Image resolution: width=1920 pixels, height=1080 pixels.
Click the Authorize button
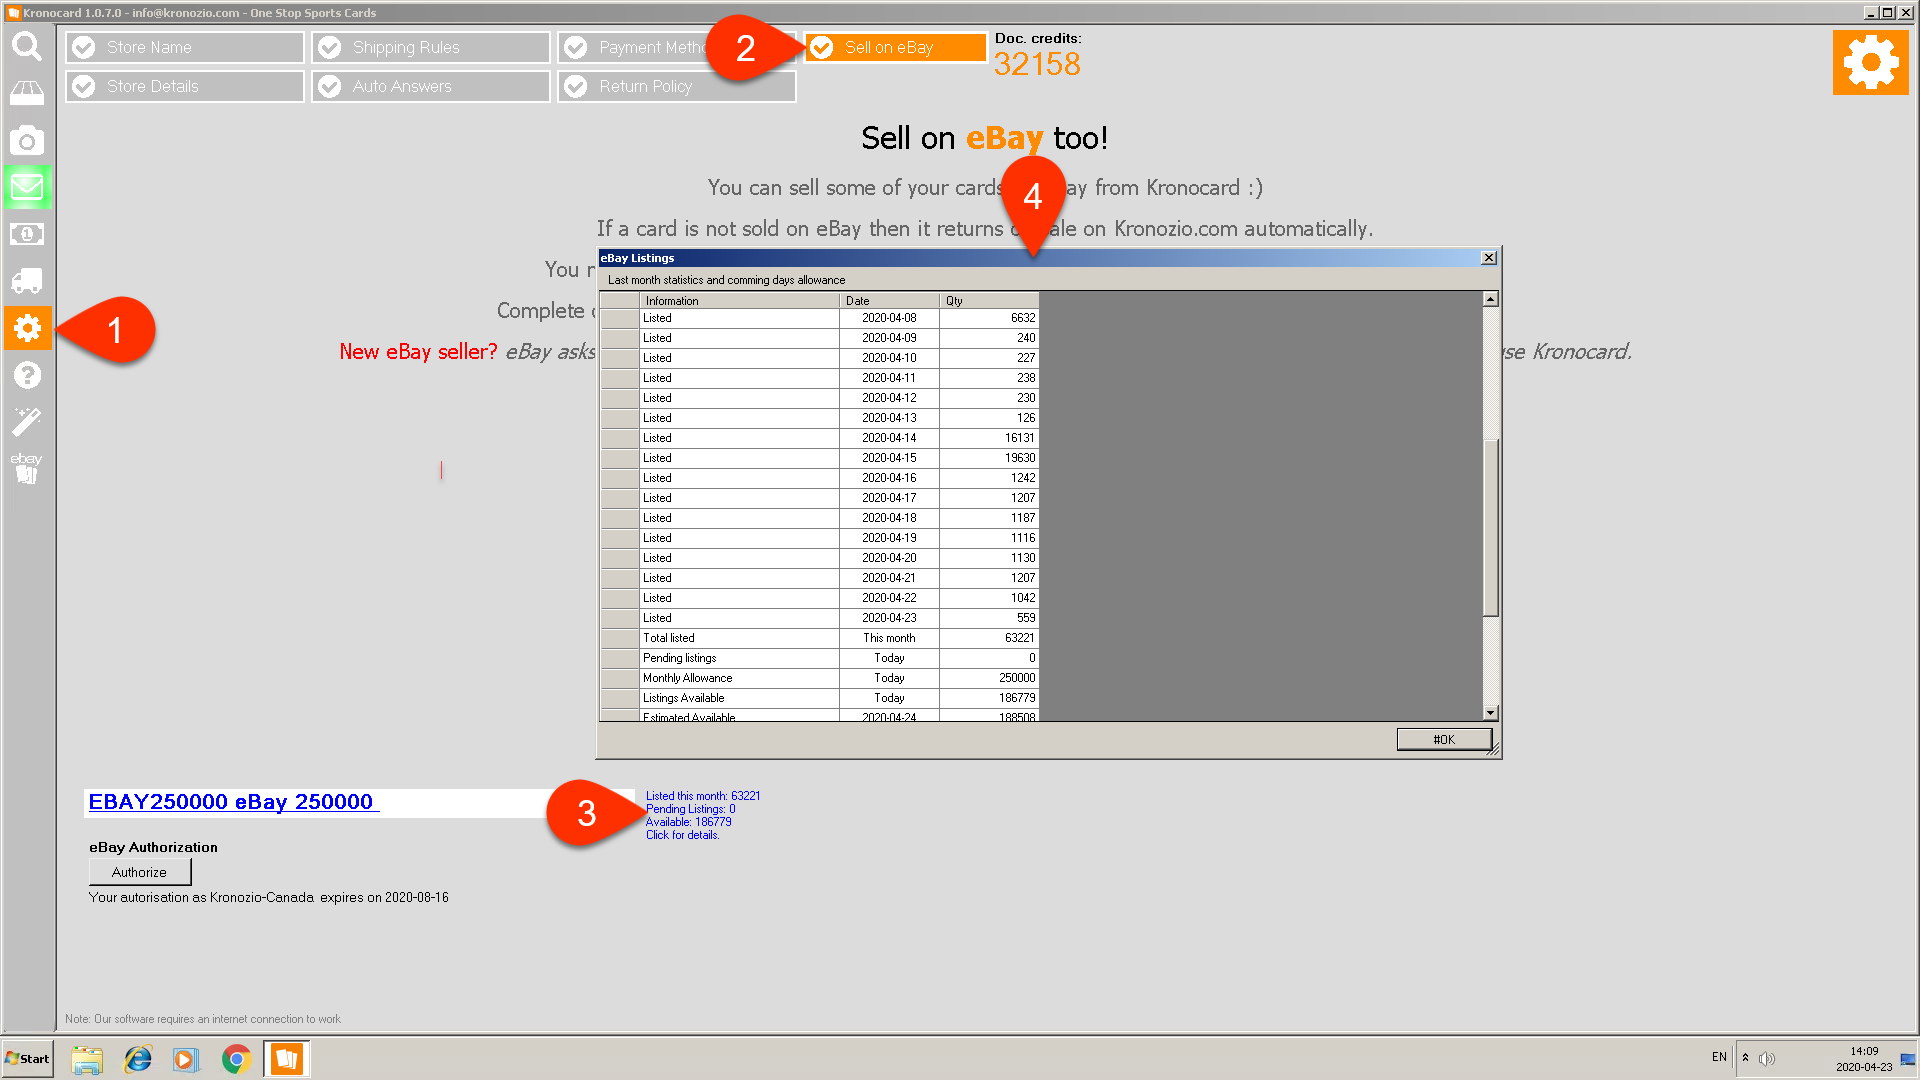140,872
